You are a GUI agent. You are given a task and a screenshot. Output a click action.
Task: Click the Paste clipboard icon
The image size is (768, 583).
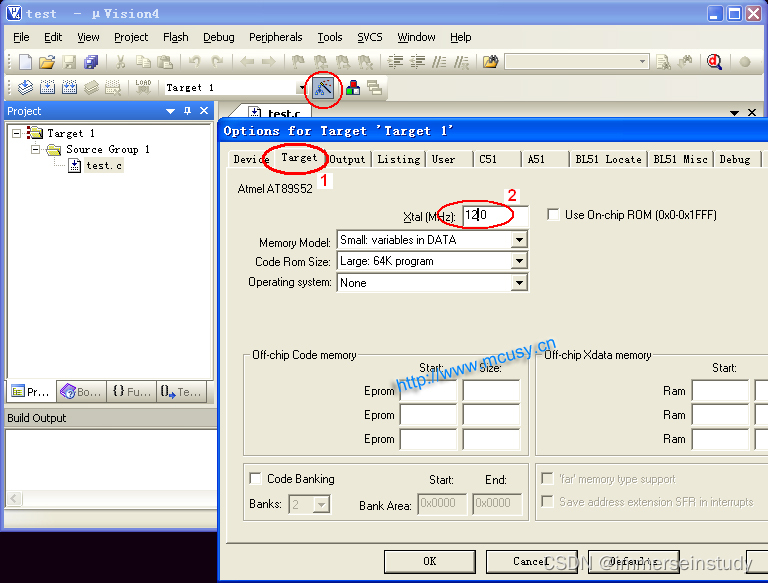point(165,62)
